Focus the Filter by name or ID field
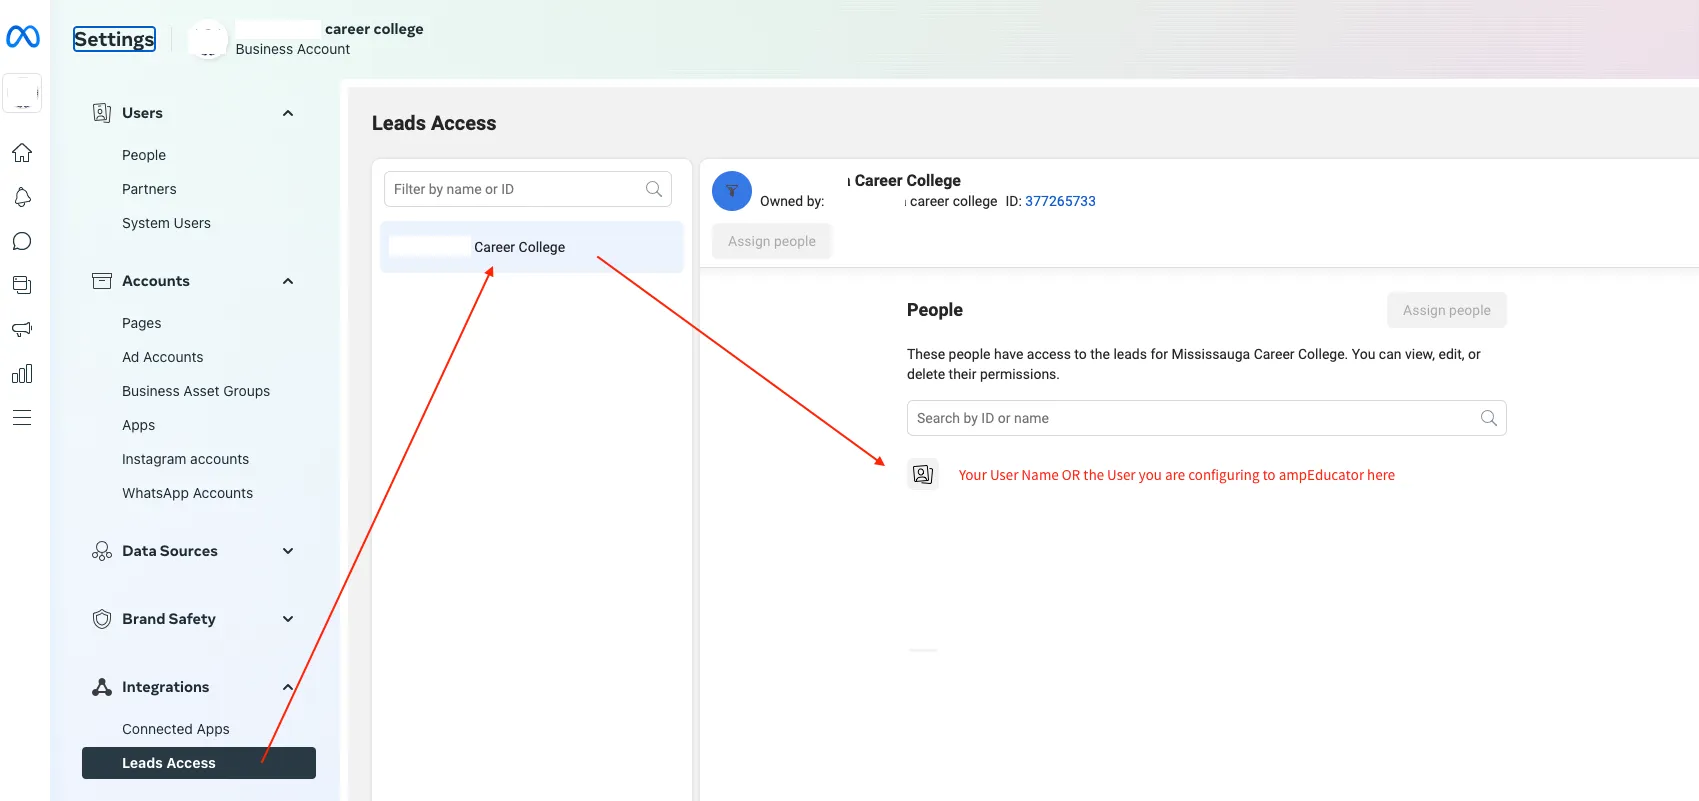1699x801 pixels. 528,189
